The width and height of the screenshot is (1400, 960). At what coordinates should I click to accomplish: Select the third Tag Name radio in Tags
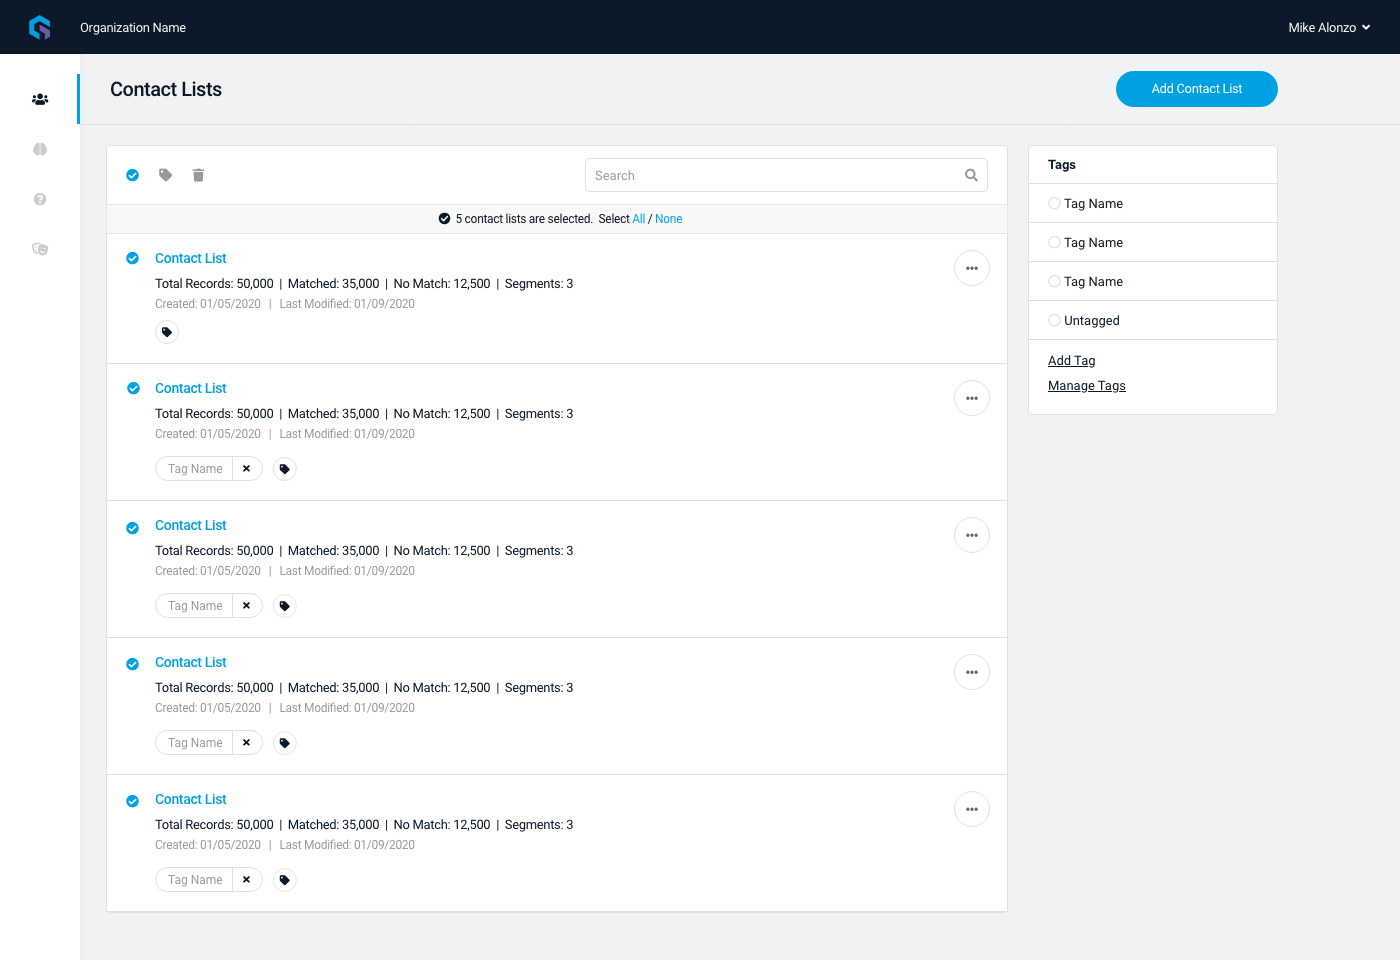tap(1054, 281)
